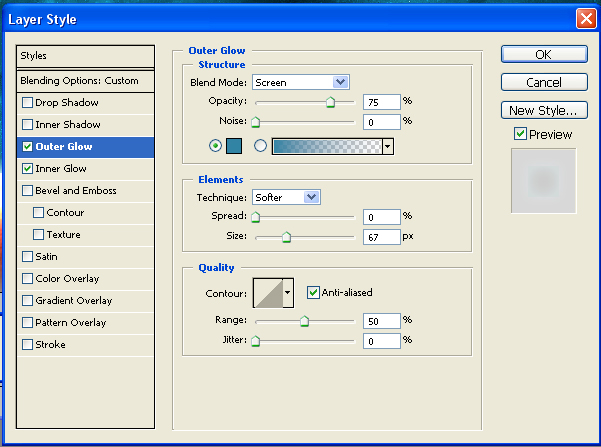Click the Opacity slider handle
This screenshot has width=601, height=447.
coord(330,102)
